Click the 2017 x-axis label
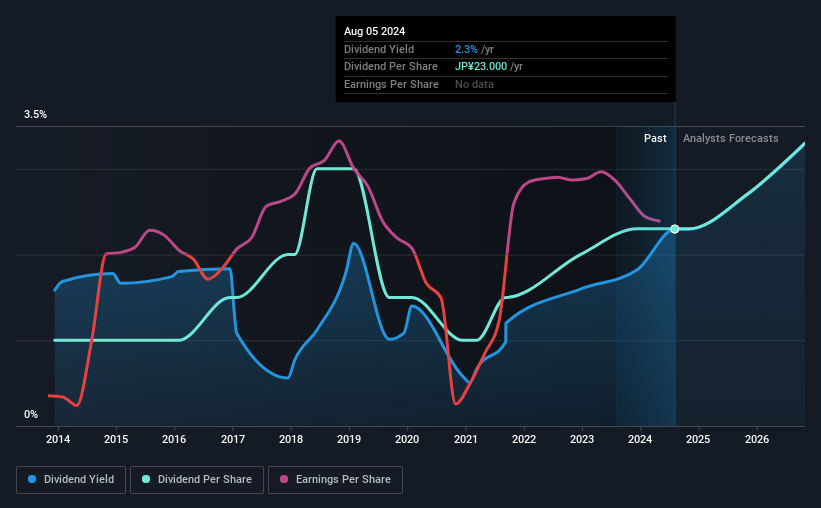 coord(233,439)
